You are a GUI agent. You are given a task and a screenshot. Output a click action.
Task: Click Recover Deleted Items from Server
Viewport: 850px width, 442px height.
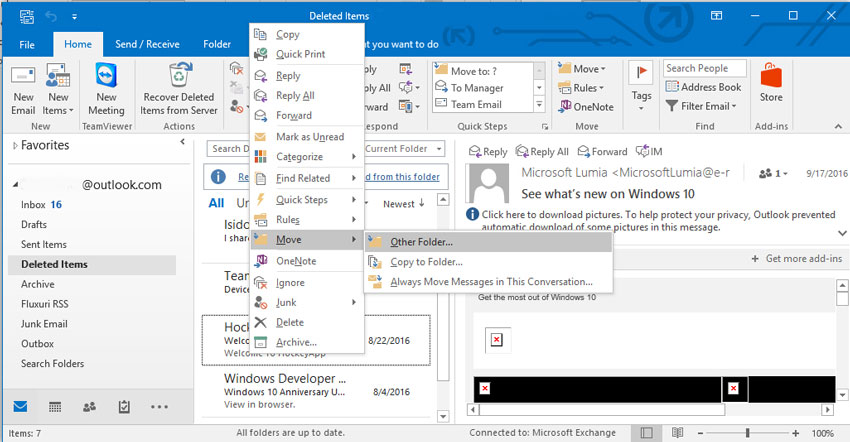[180, 90]
